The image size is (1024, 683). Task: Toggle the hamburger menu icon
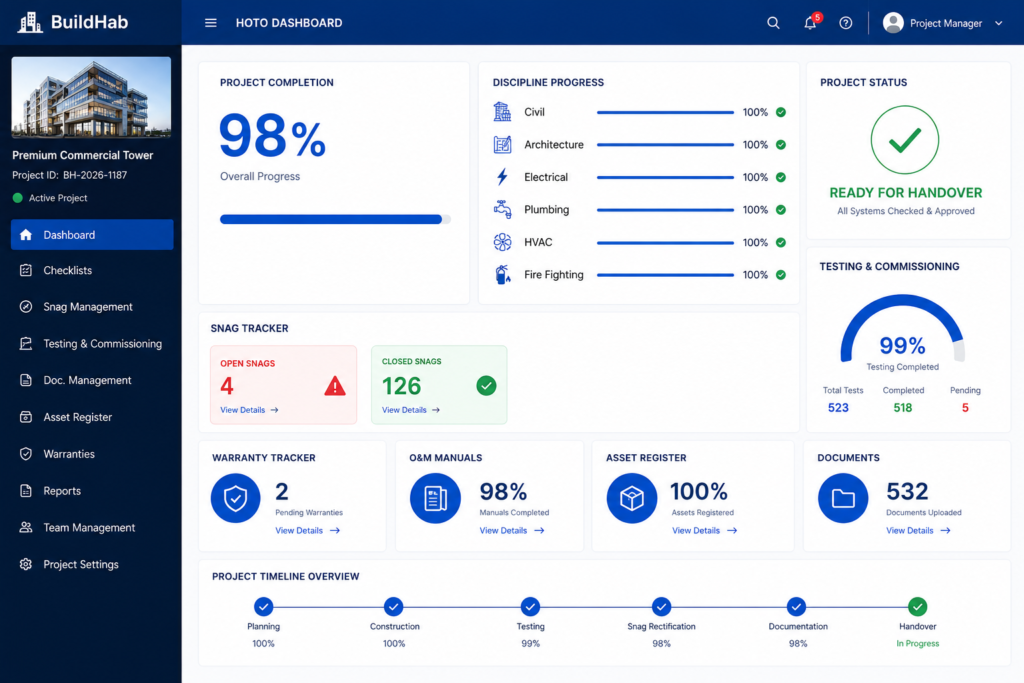point(210,23)
